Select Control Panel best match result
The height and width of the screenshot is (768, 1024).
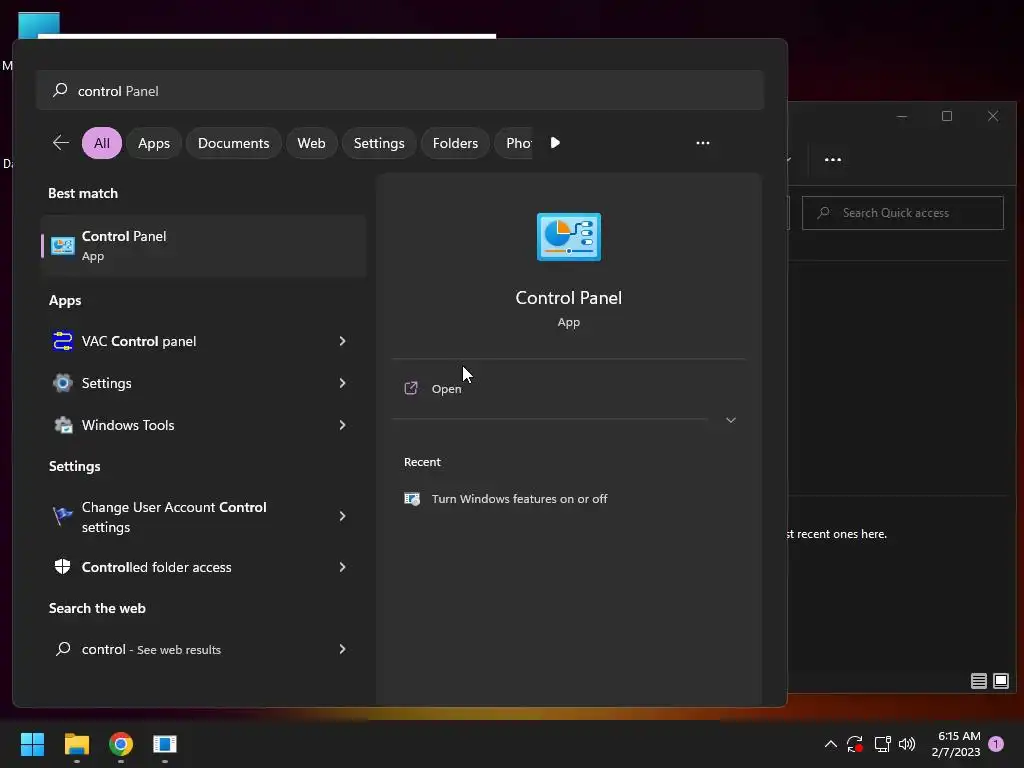203,246
